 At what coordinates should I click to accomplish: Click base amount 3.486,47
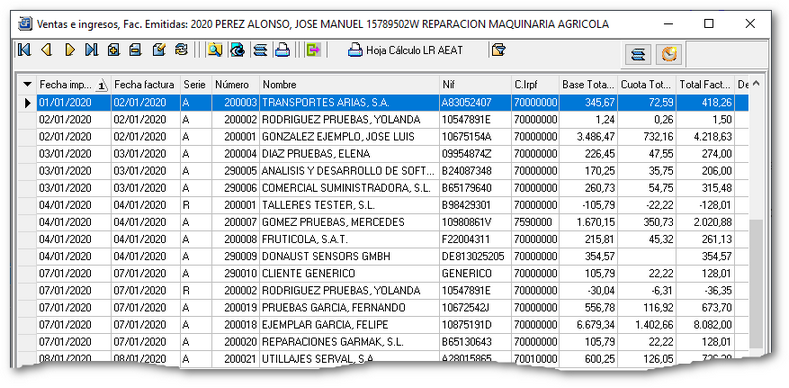point(588,137)
